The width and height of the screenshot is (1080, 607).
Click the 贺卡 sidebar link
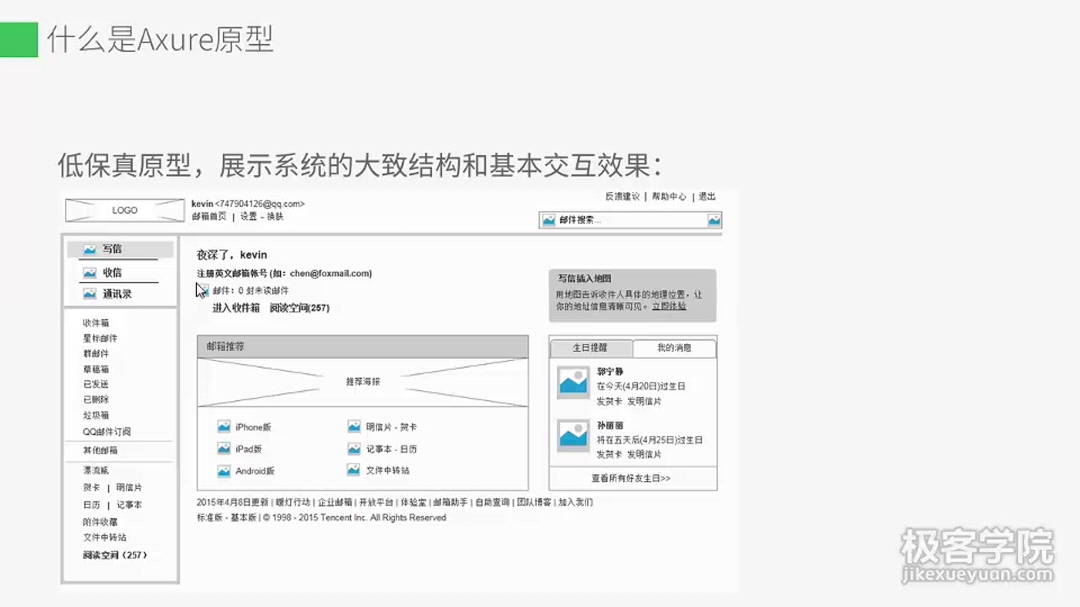(x=92, y=488)
